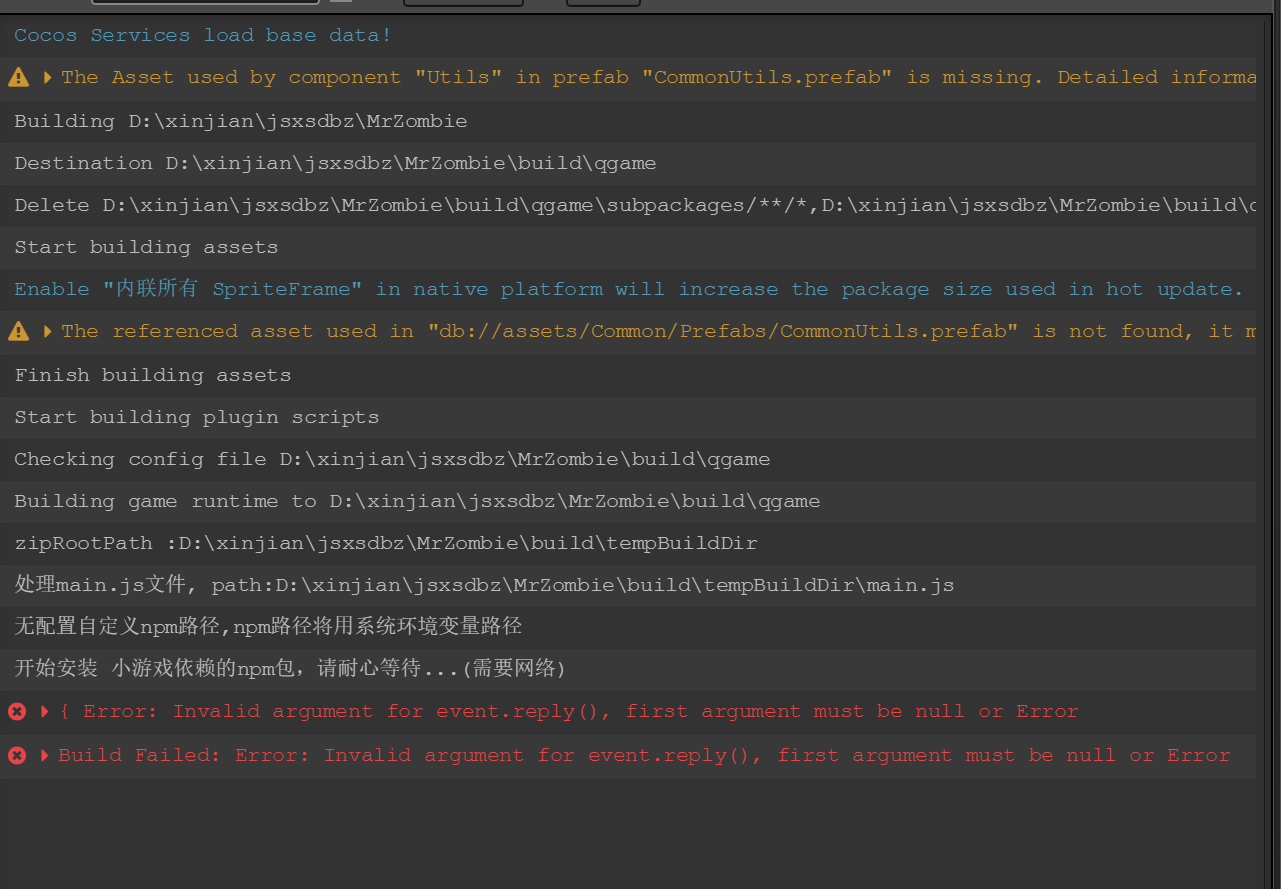Select the "Start building plugin scripts" log line
Screen dimensions: 1281x889
point(196,417)
